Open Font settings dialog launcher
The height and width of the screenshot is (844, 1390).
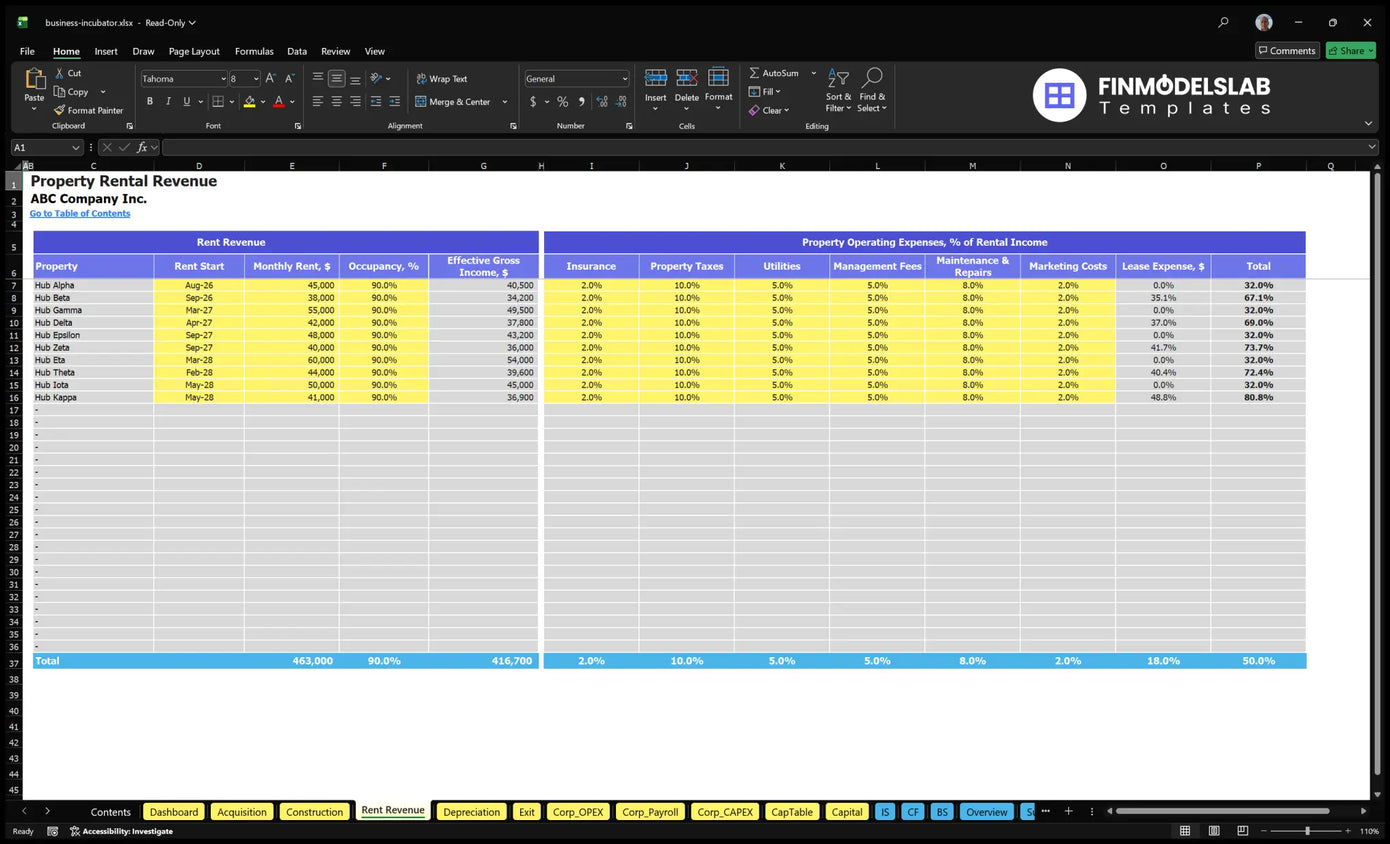(x=298, y=126)
